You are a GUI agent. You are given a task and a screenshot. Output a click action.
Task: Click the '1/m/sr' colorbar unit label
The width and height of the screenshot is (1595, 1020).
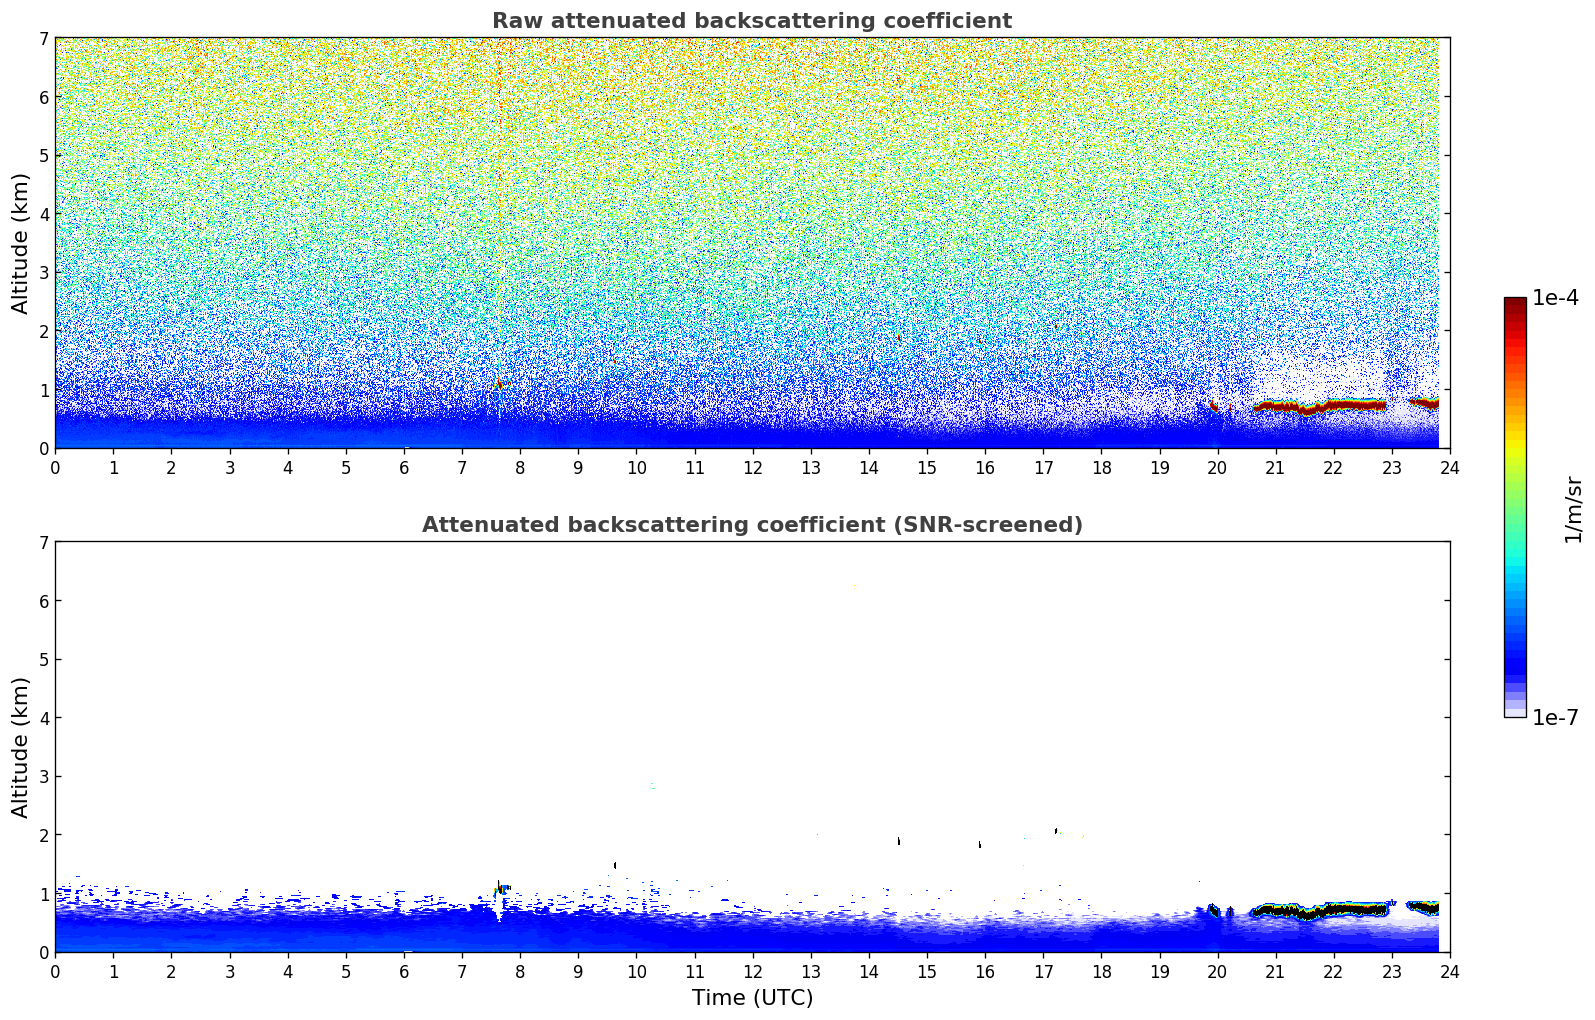click(1574, 508)
